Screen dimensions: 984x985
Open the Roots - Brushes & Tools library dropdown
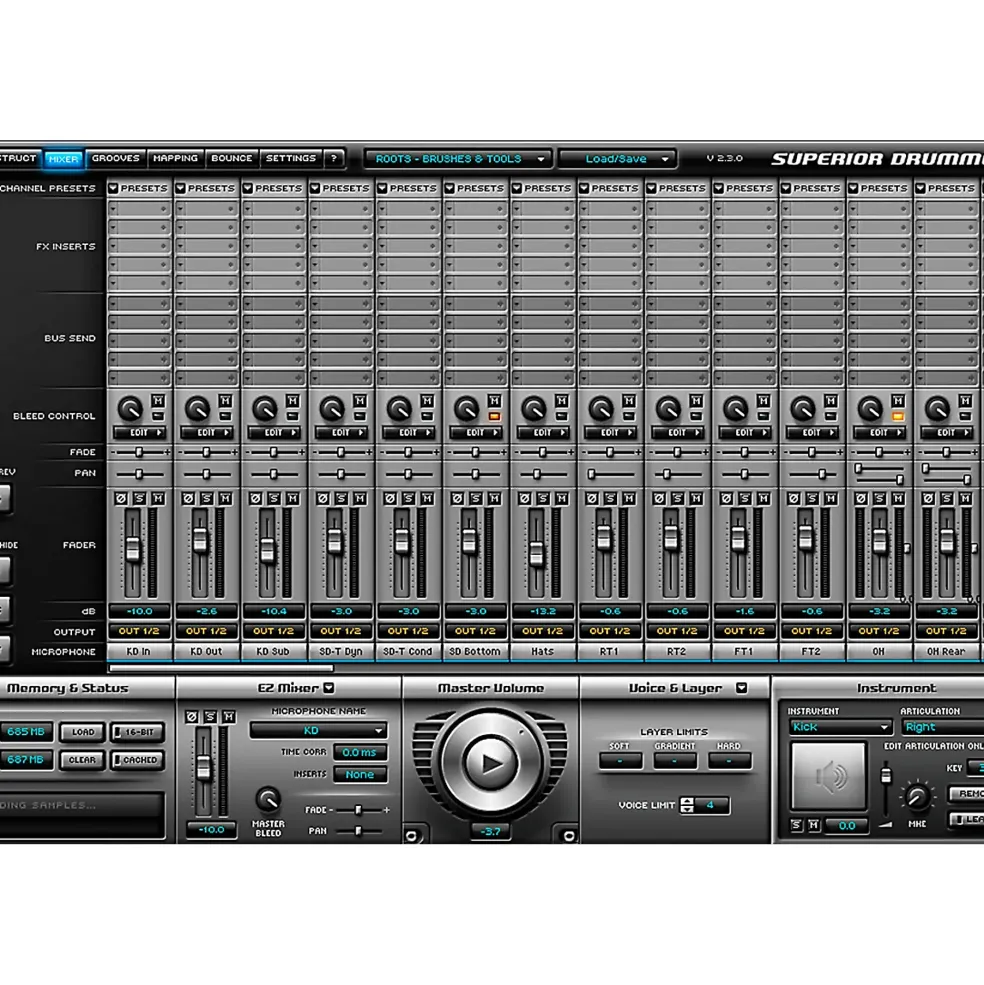[458, 159]
